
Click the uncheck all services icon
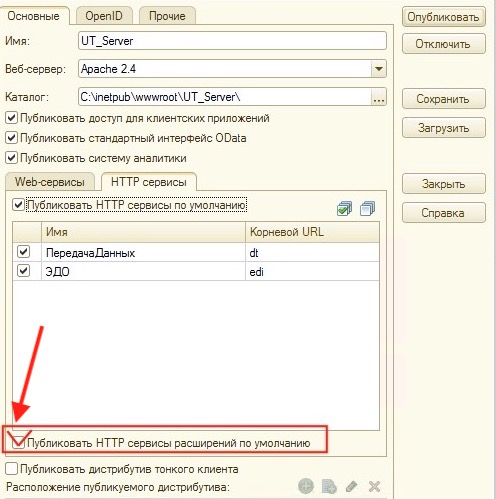tap(367, 208)
